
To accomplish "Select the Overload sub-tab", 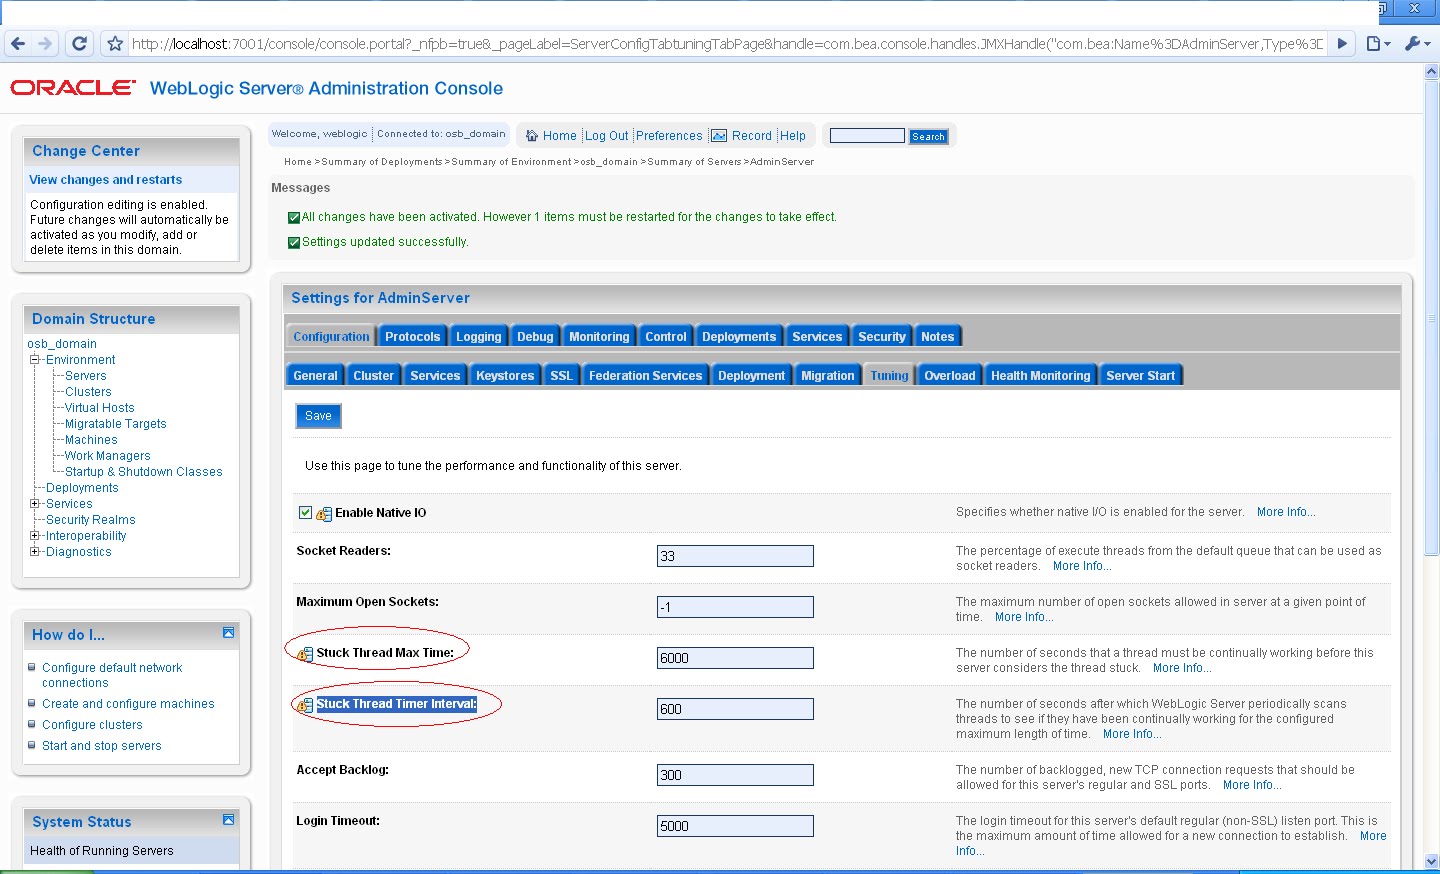I will tap(950, 376).
